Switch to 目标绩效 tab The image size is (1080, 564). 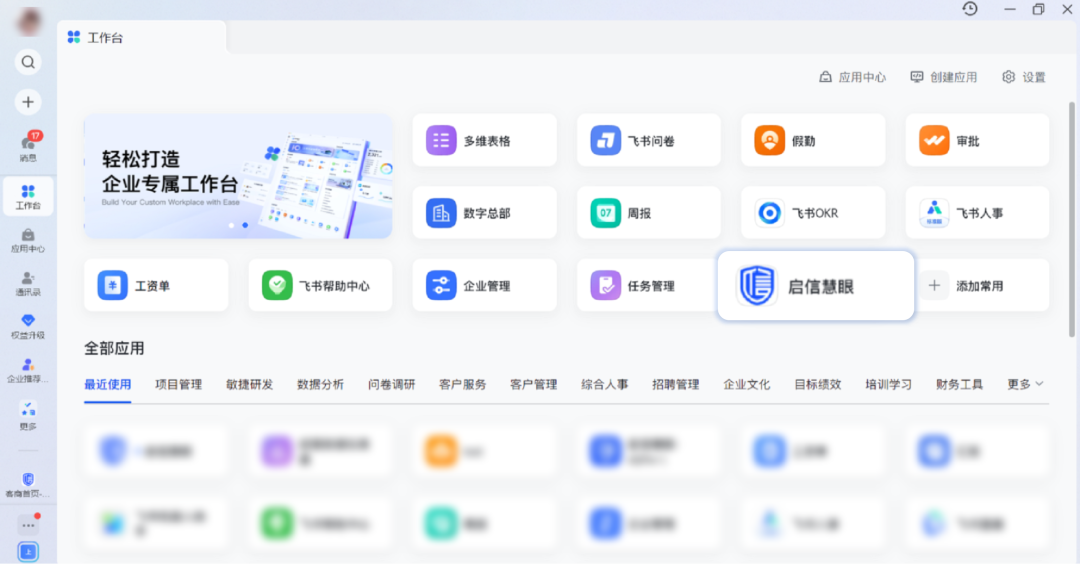pos(818,384)
